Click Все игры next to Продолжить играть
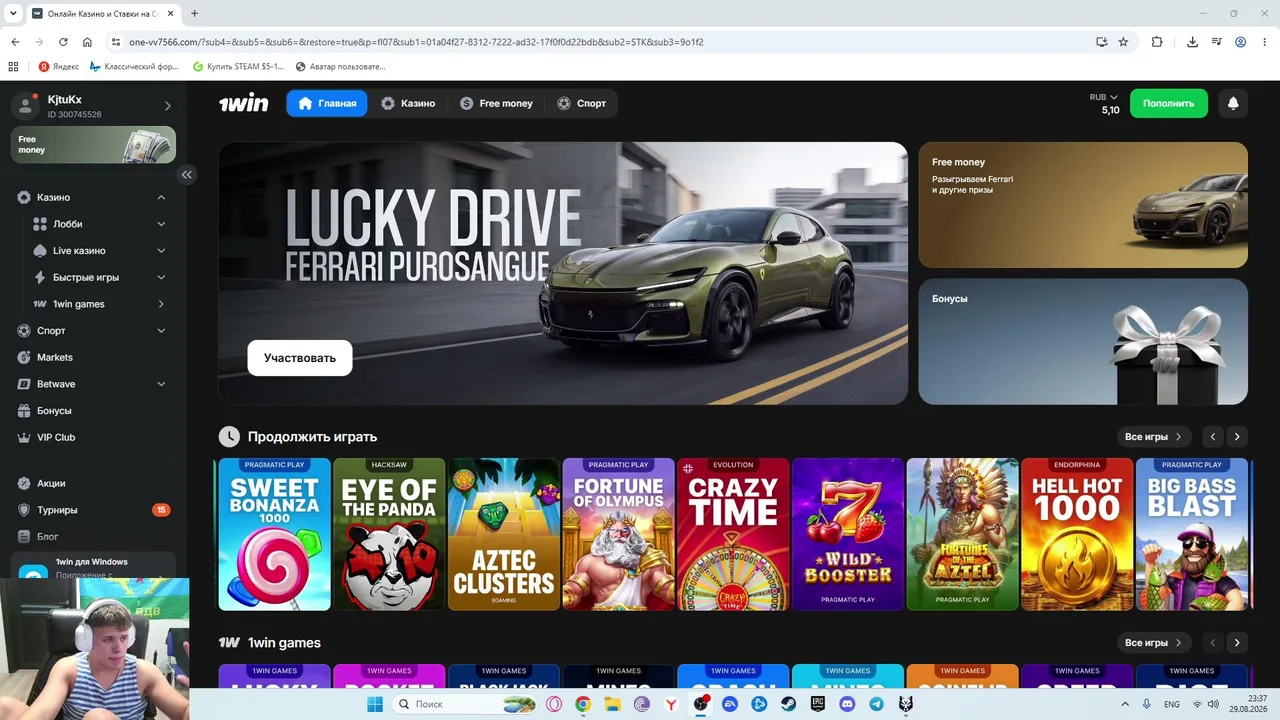This screenshot has width=1280, height=720. pos(1154,436)
